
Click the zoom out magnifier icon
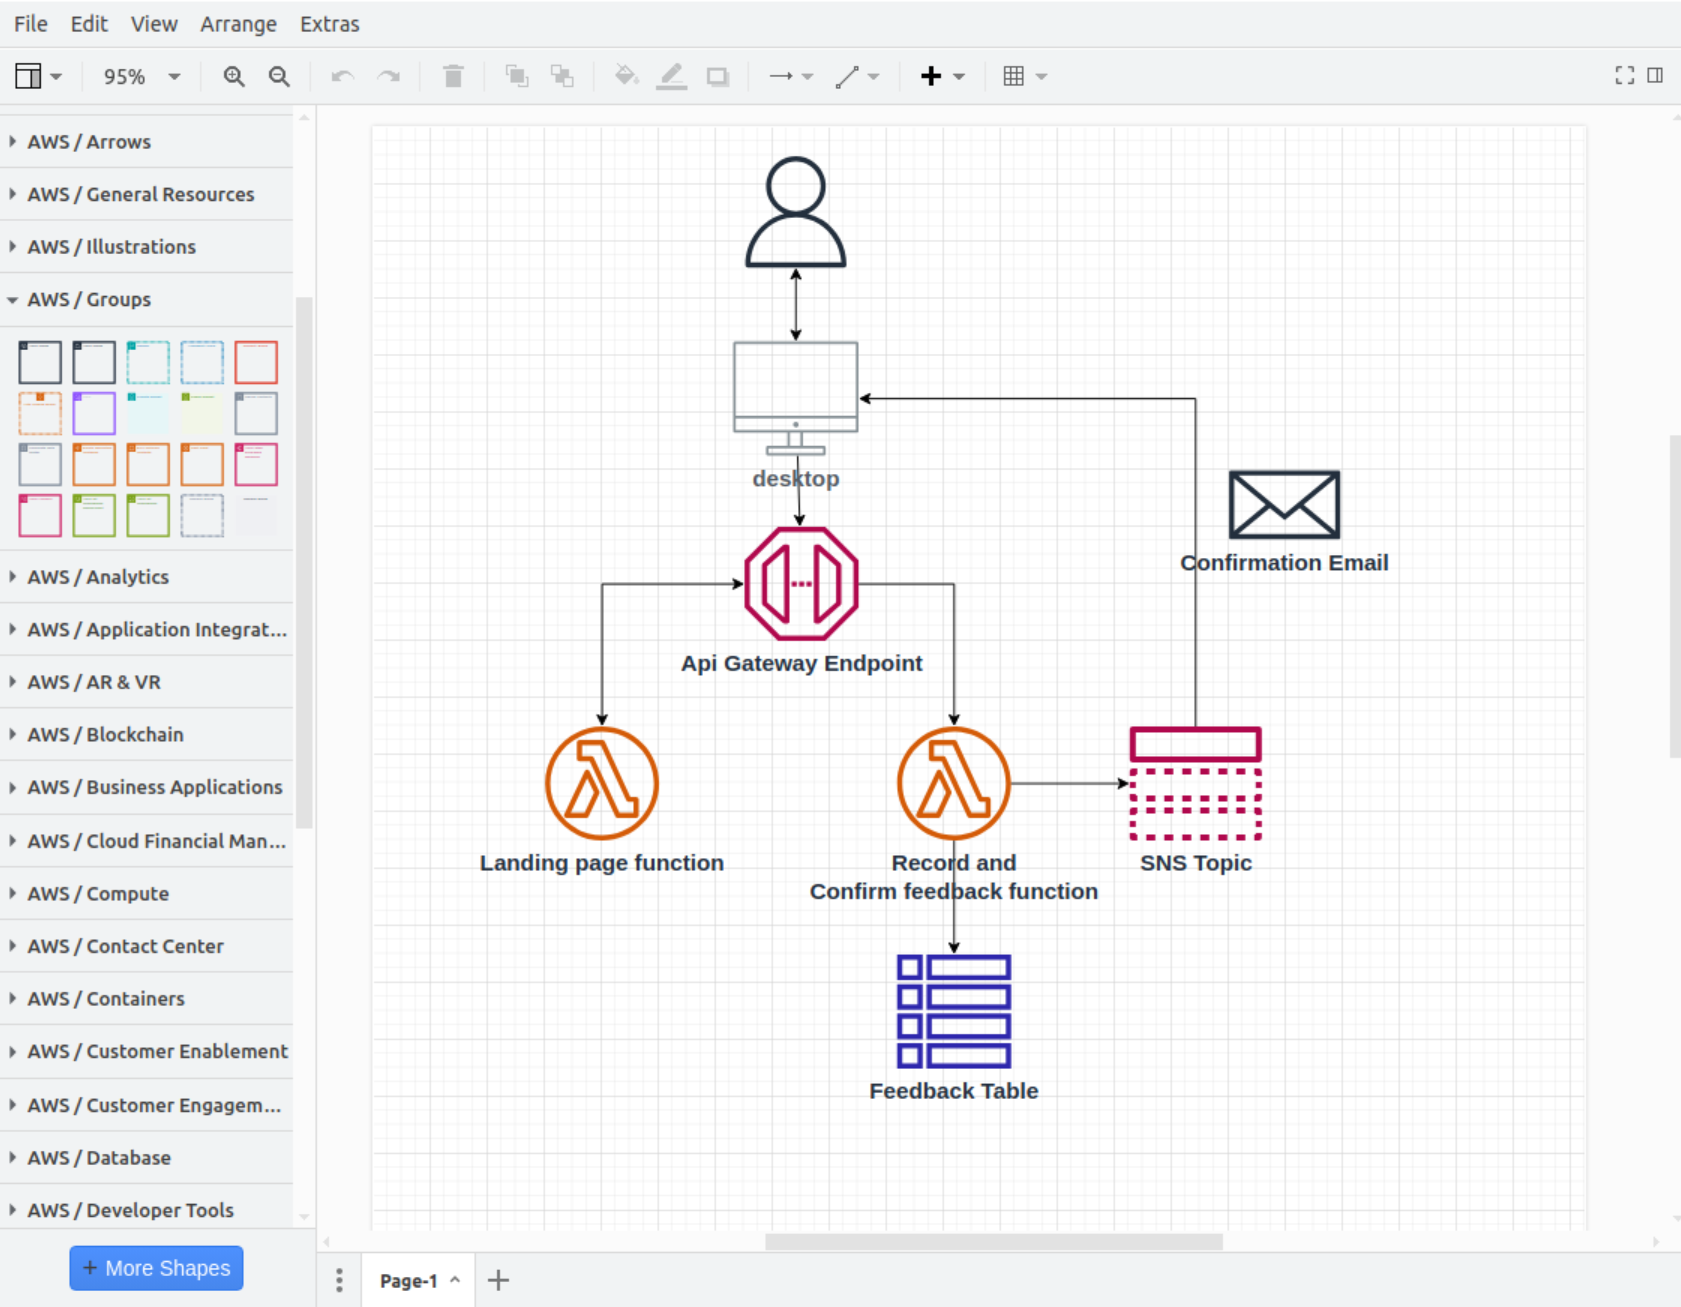(279, 76)
